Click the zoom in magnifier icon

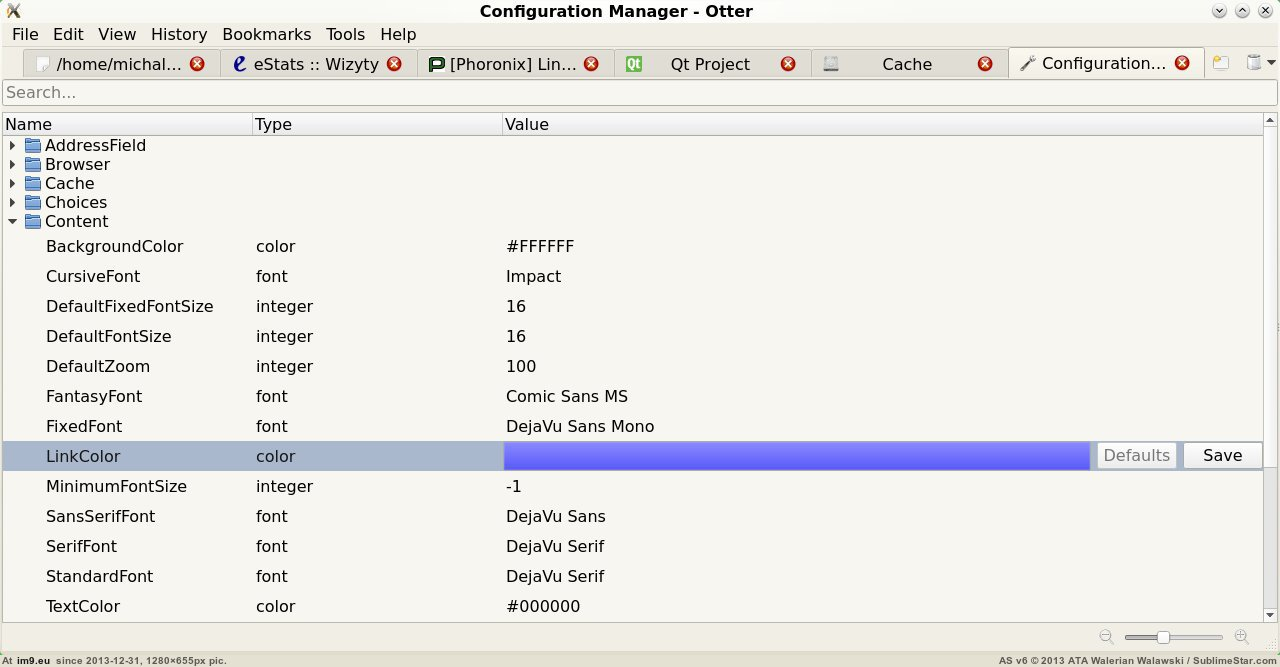coord(1242,637)
